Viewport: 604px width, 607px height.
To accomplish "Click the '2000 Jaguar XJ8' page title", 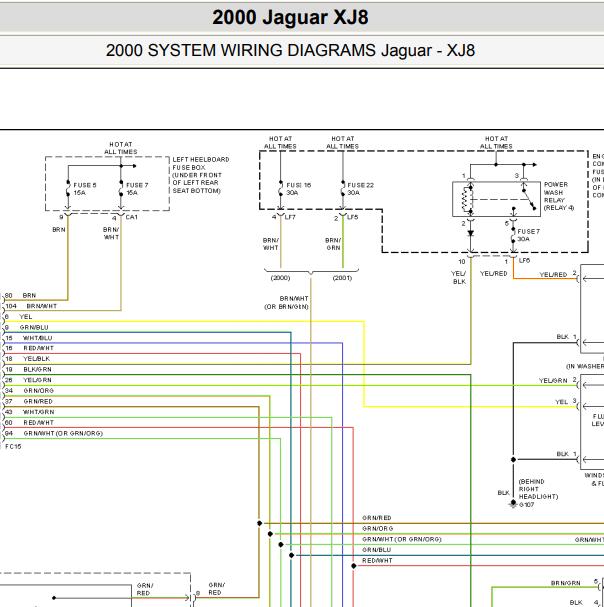I will [x=290, y=17].
